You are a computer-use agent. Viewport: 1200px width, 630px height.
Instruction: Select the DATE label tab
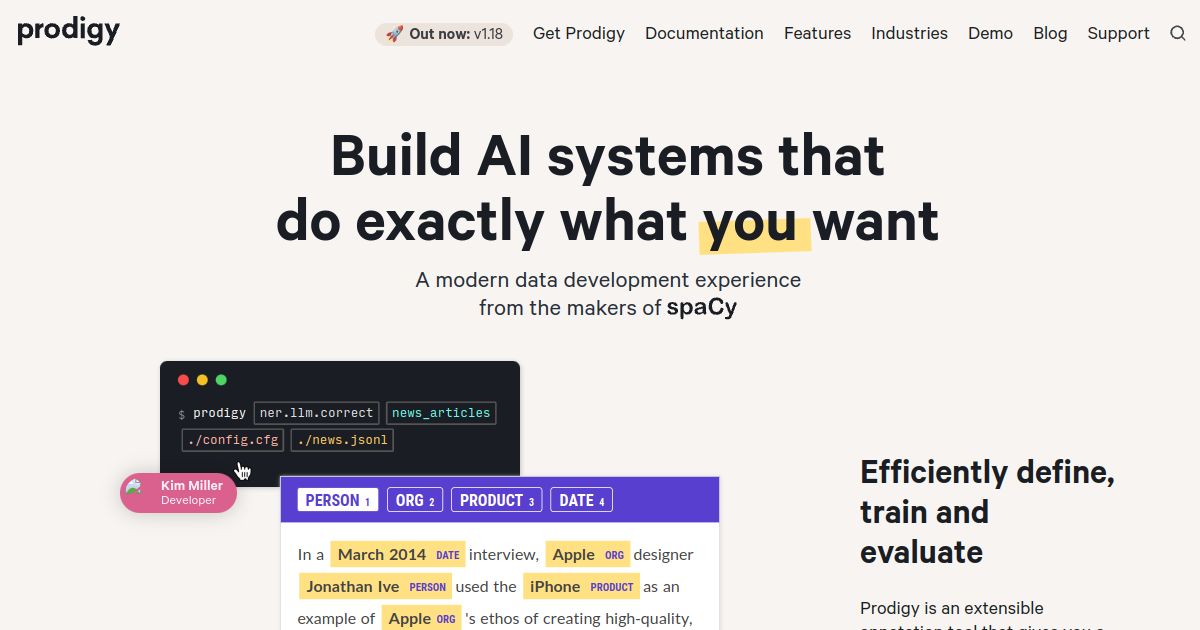tap(582, 500)
